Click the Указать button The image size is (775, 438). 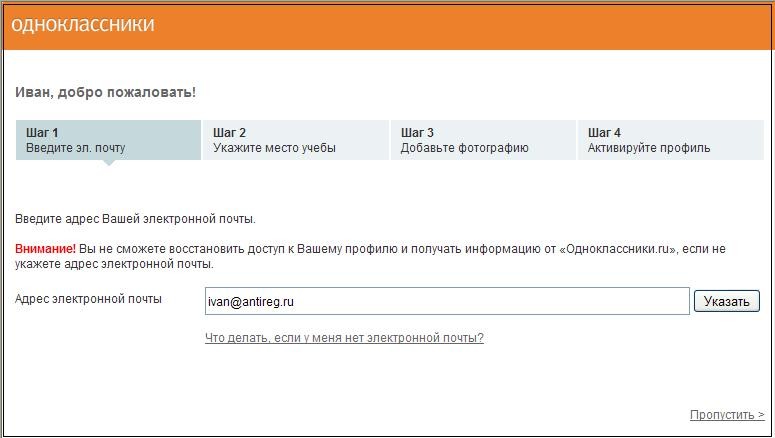[x=727, y=301]
